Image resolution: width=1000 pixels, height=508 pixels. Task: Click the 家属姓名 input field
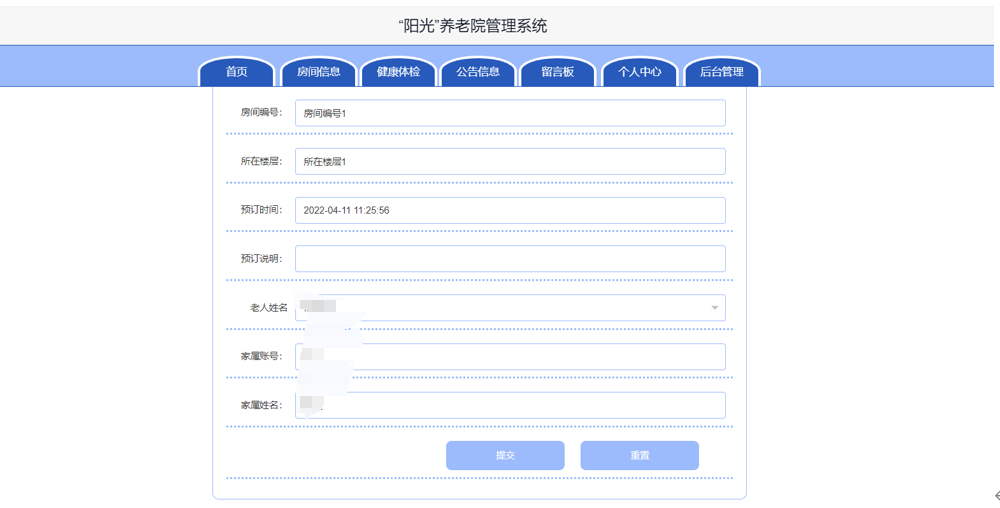pyautogui.click(x=510, y=405)
